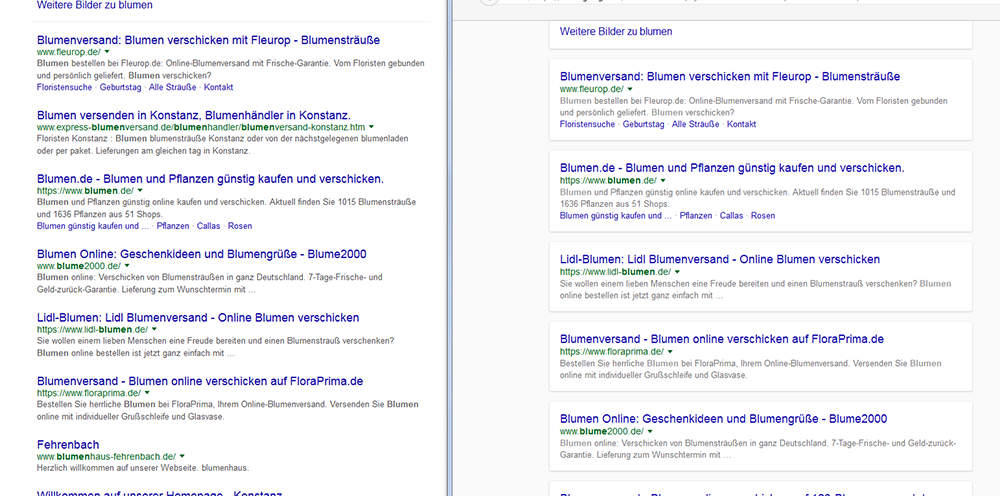Expand dropdown arrow beside https://www.blumen.de/ in right window

tap(663, 180)
